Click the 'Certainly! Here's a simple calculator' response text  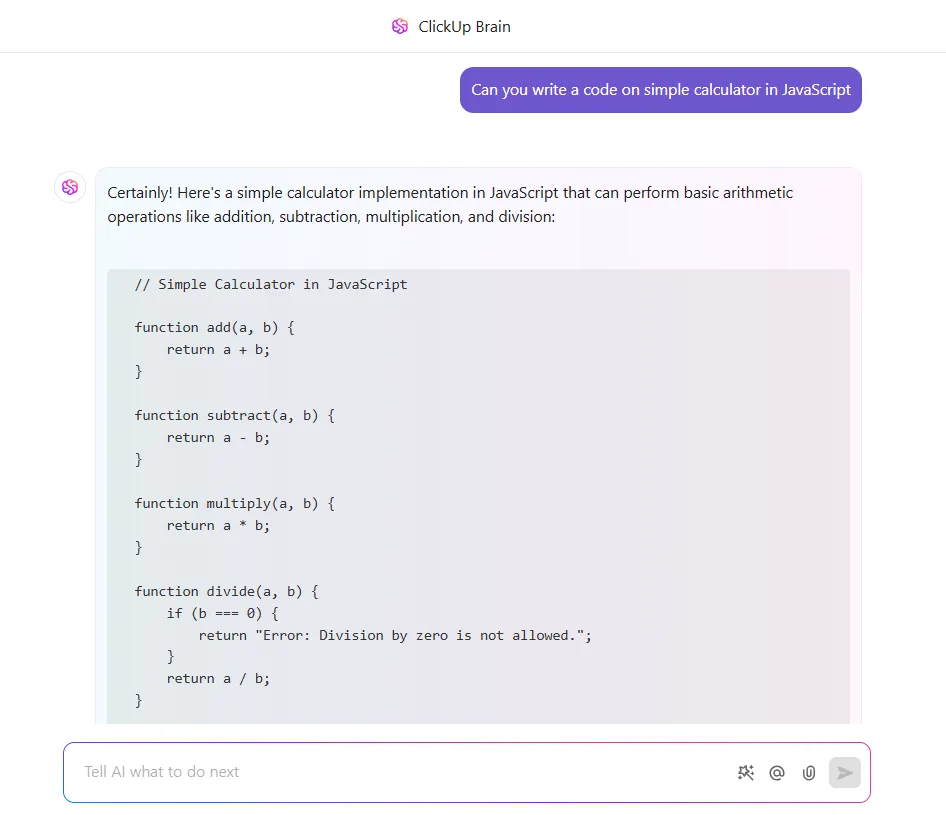coord(450,205)
